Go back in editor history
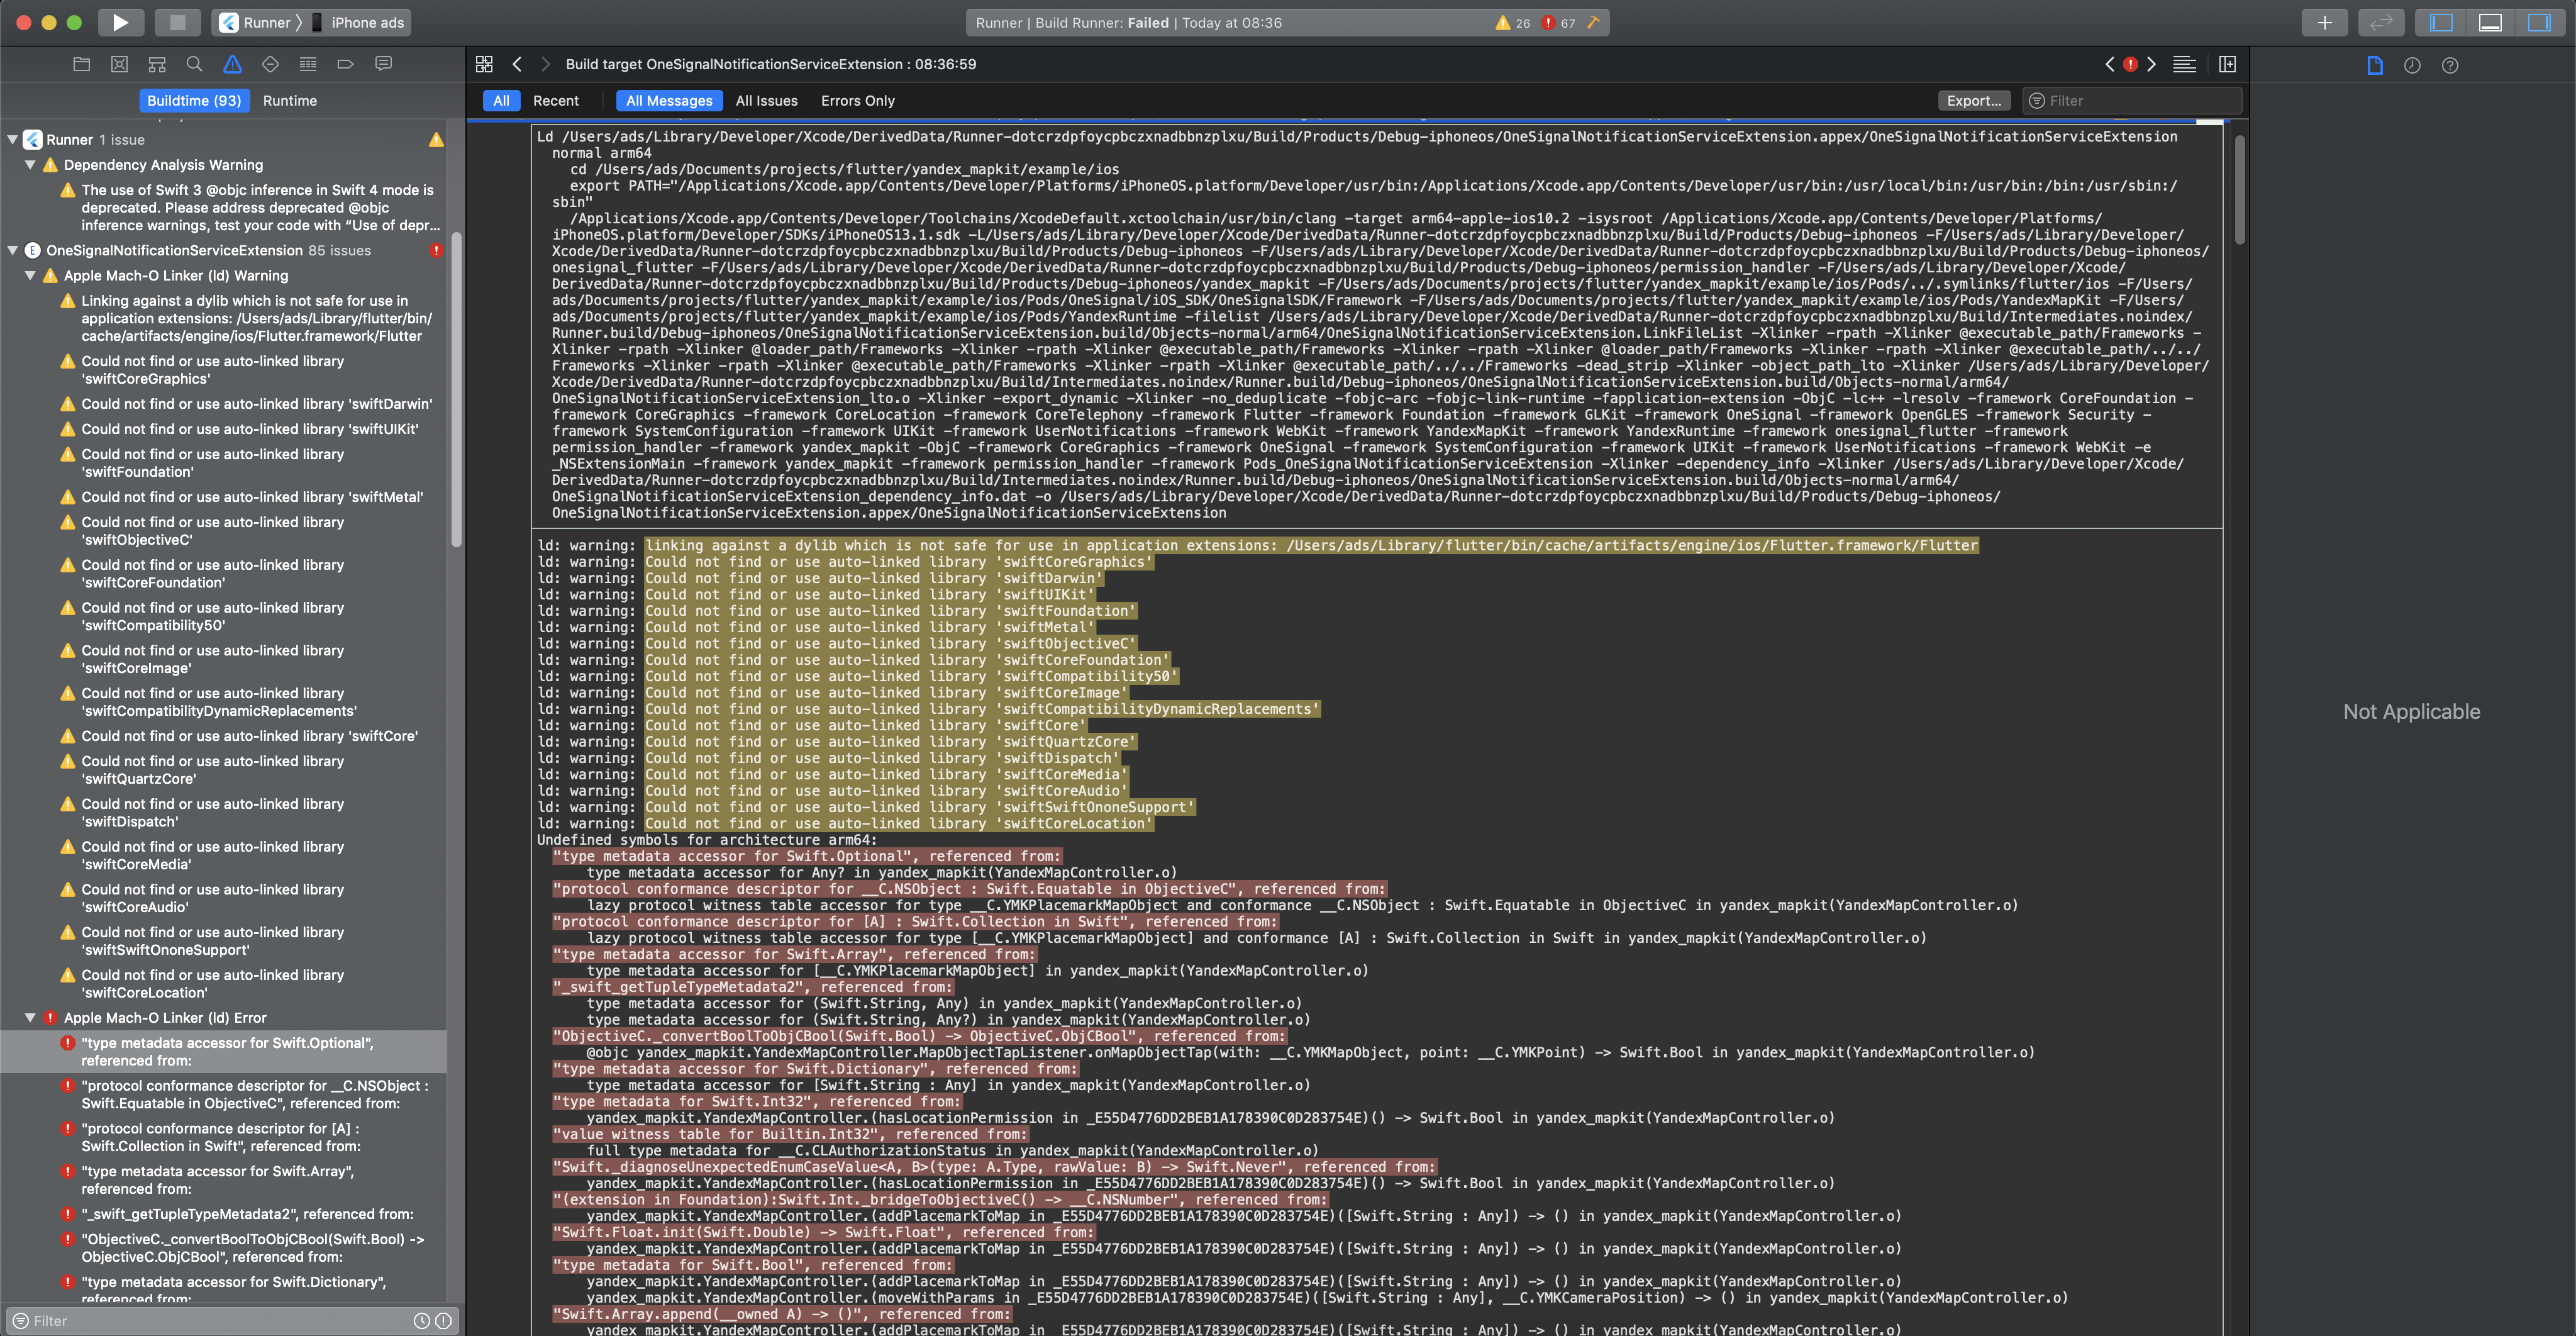The width and height of the screenshot is (2576, 1336). point(517,64)
